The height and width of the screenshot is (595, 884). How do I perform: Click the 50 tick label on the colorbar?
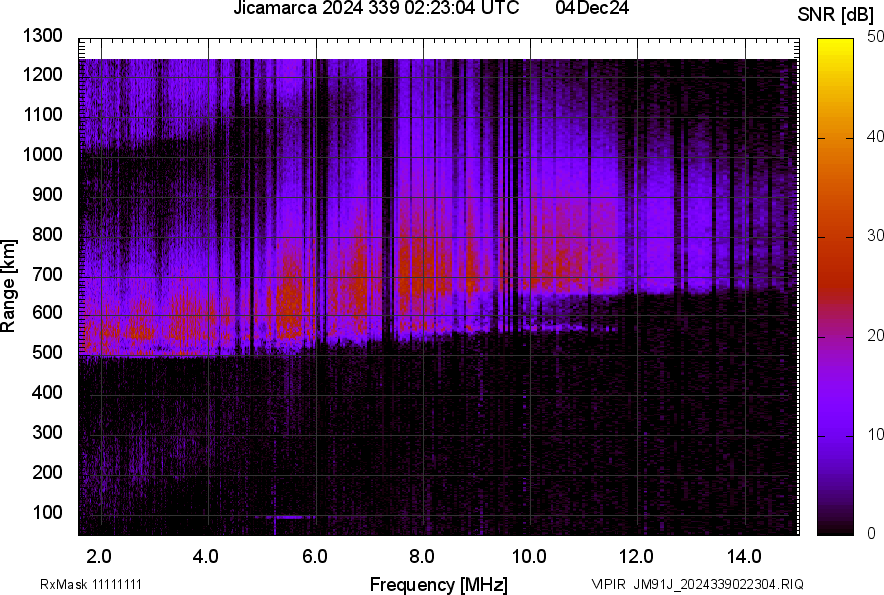[x=876, y=37]
